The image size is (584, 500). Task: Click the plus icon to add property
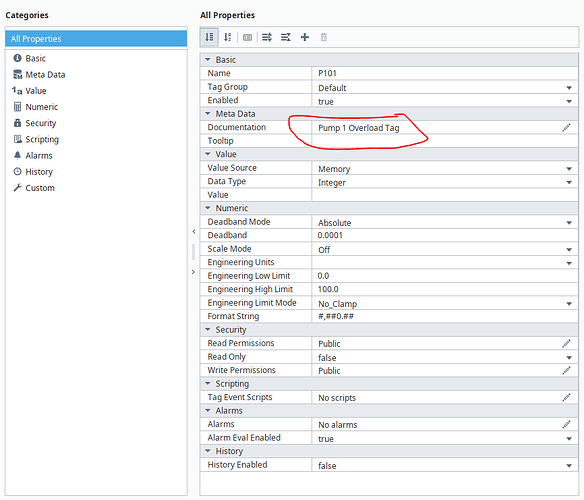pyautogui.click(x=305, y=37)
